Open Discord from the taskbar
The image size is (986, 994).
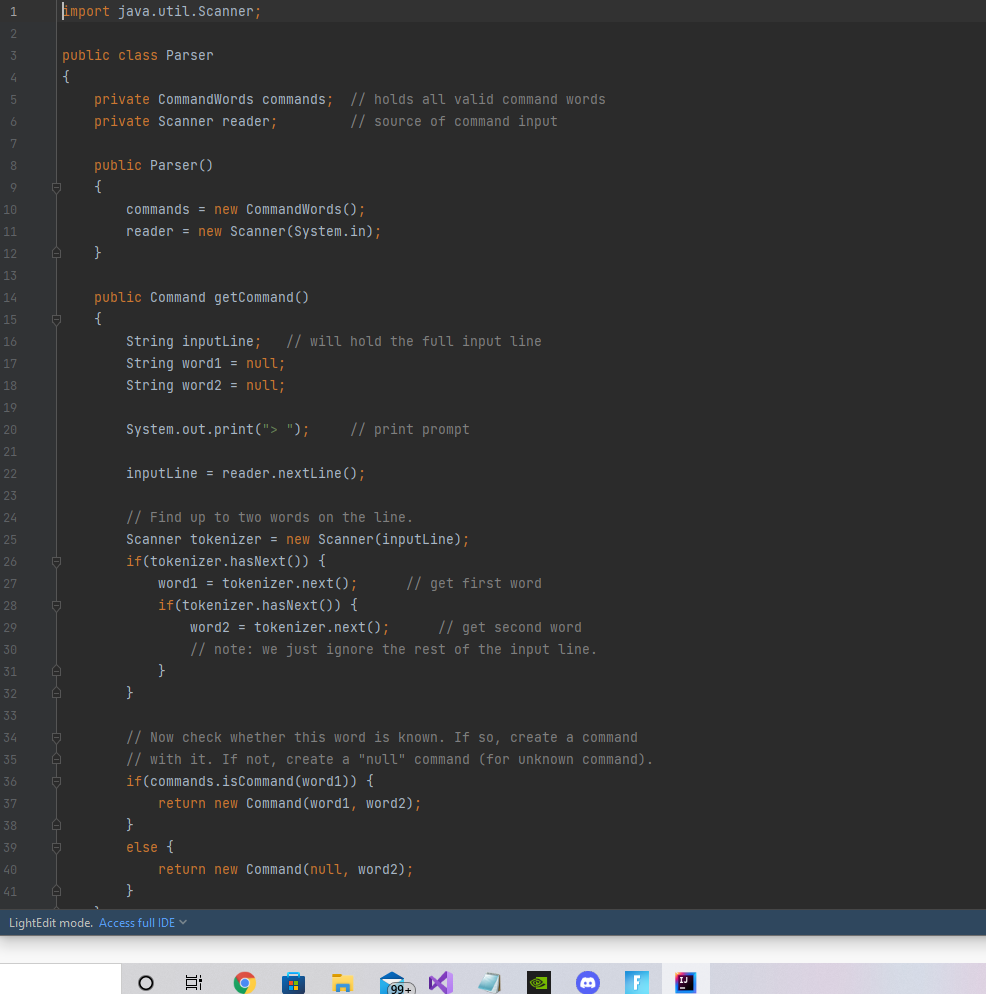pos(588,982)
